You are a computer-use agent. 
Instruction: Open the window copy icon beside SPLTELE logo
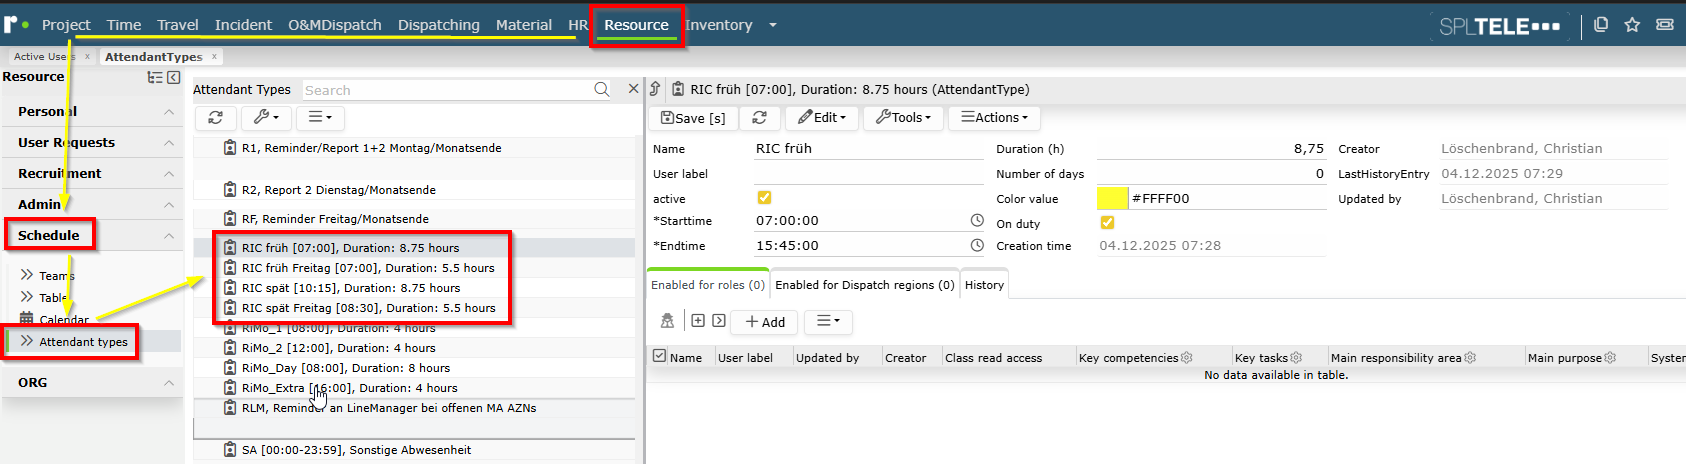pyautogui.click(x=1601, y=25)
